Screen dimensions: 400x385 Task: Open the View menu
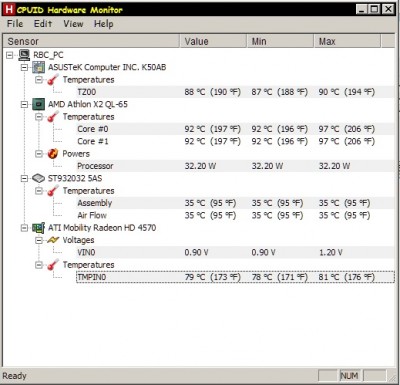(x=73, y=24)
